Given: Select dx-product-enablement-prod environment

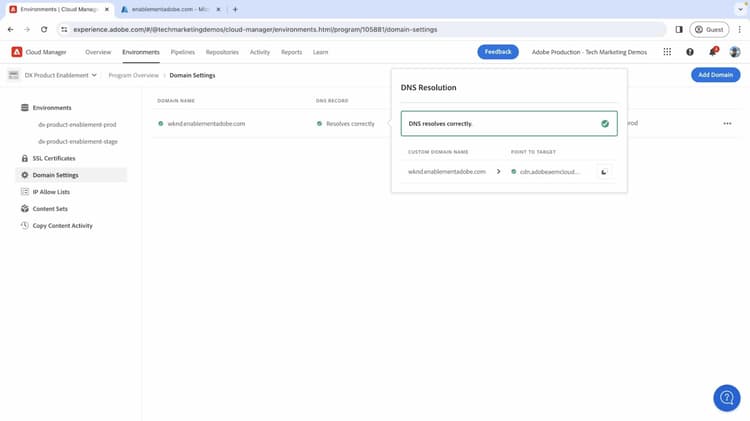Looking at the screenshot, I should [77, 124].
